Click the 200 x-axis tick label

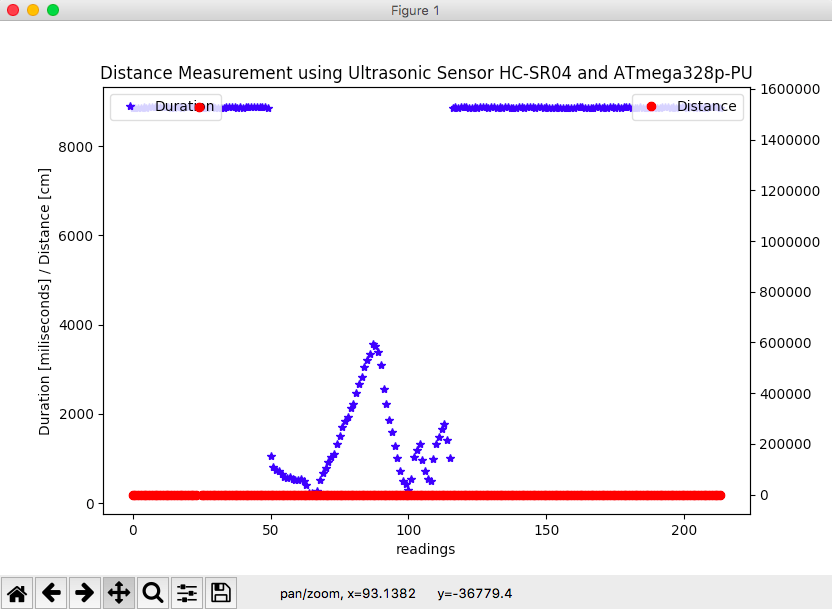[x=684, y=530]
